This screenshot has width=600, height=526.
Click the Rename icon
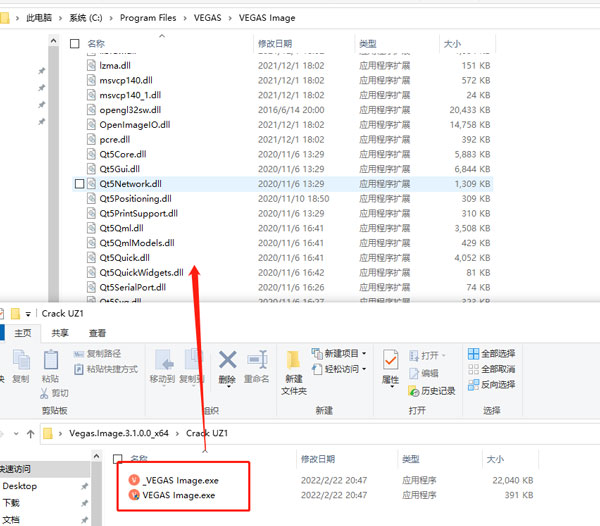[x=257, y=360]
